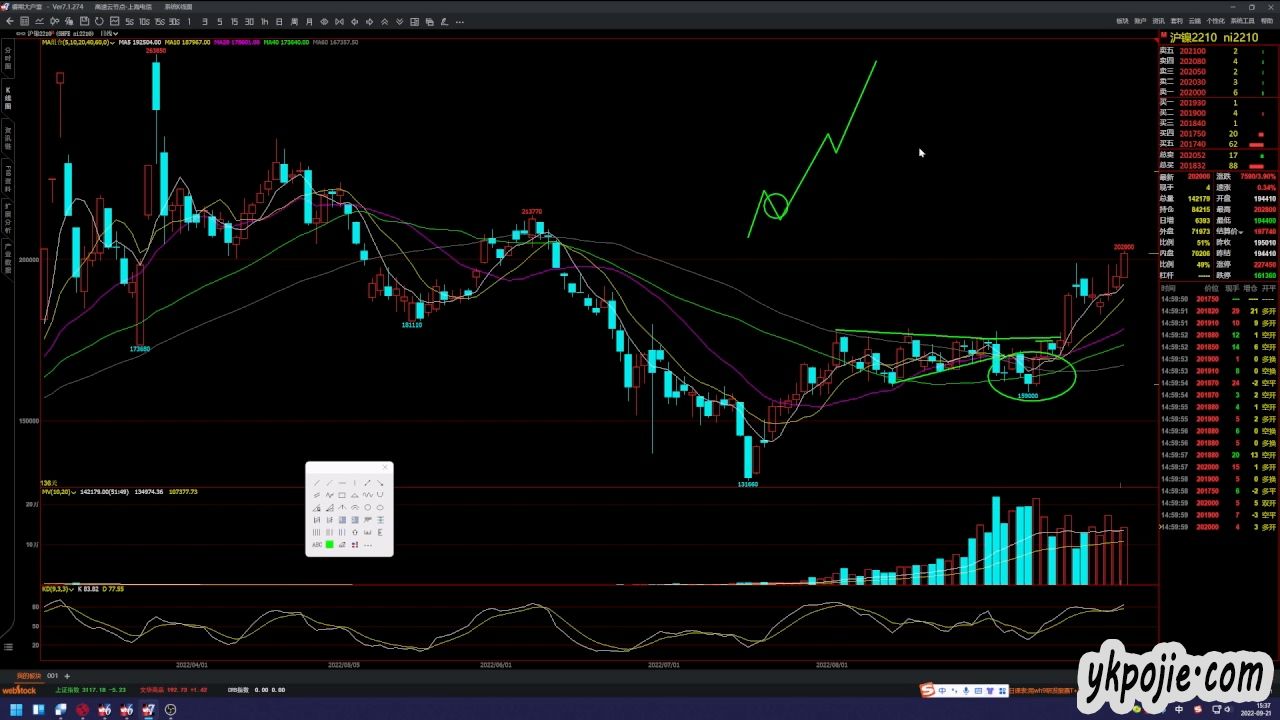Open the 系统工具 menu
This screenshot has width=1280, height=720.
click(1242, 21)
